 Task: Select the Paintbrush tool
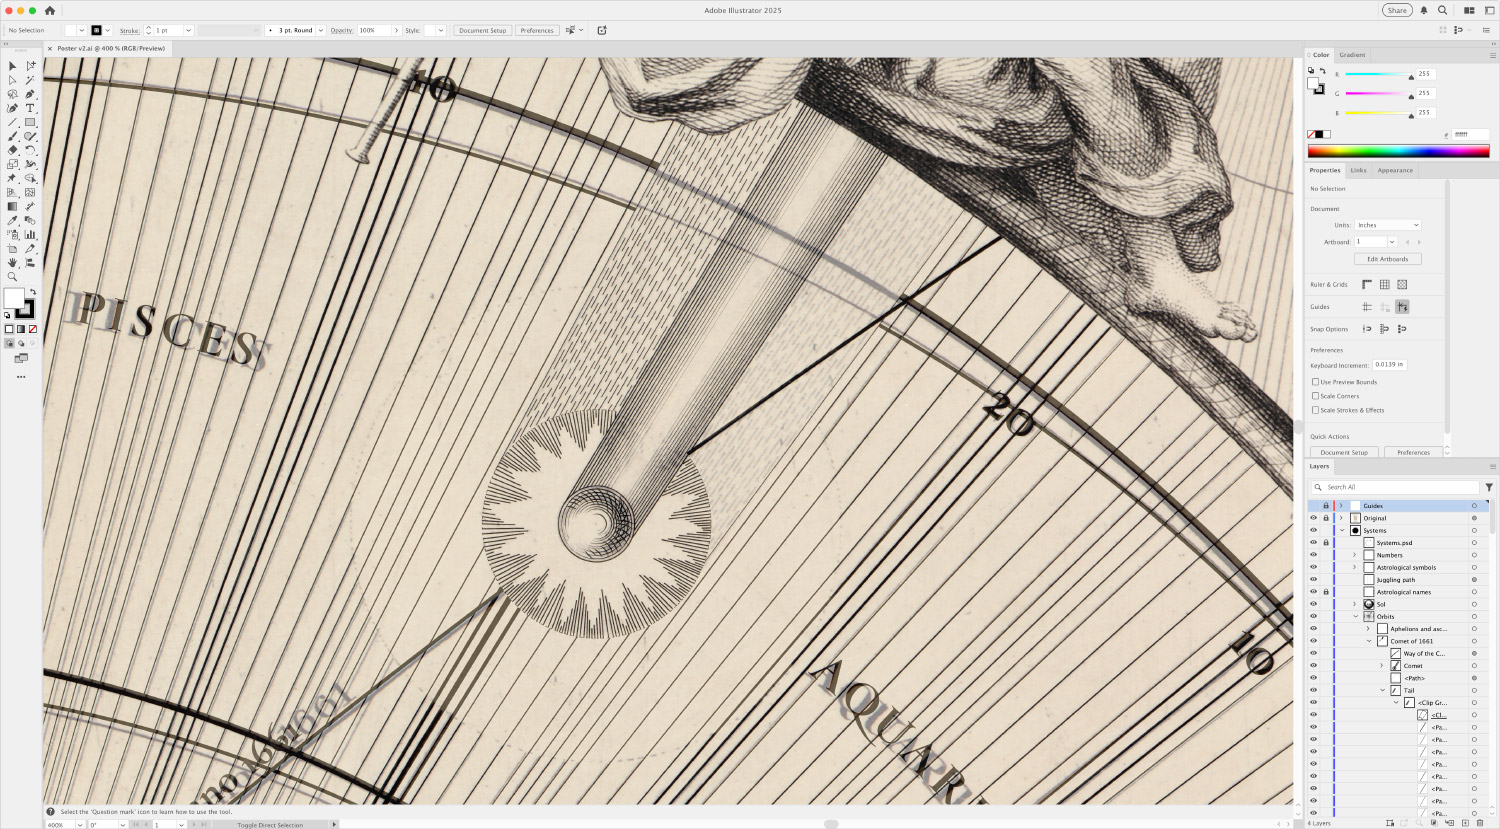(12, 136)
